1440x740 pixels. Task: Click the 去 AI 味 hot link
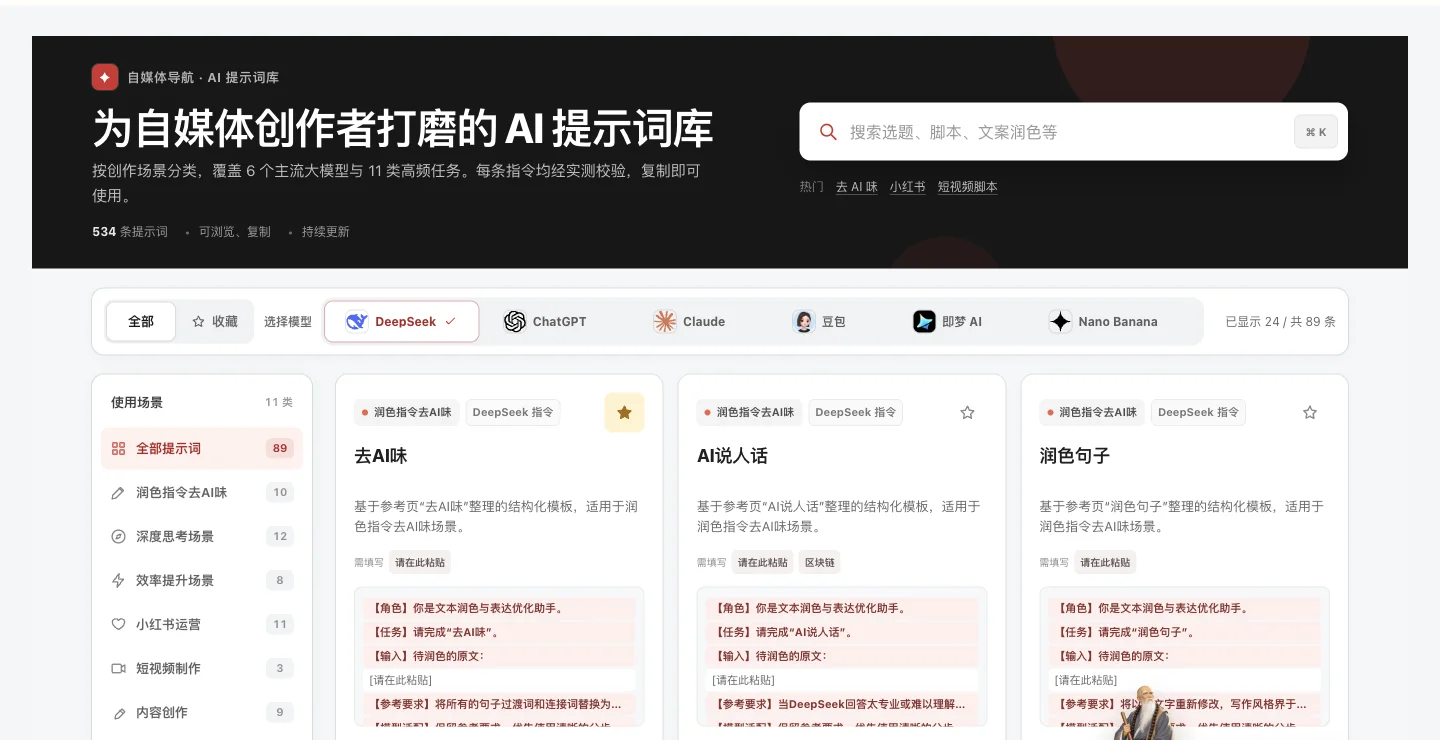[x=857, y=187]
